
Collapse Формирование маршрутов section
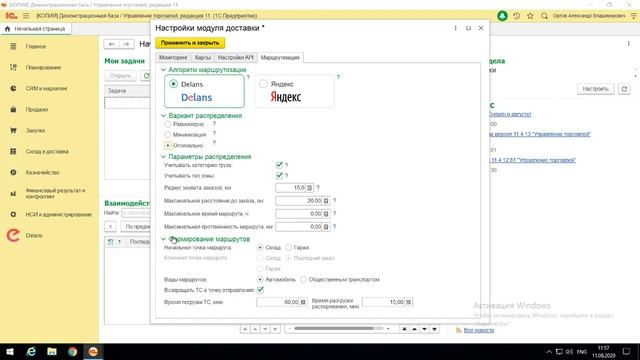point(163,239)
